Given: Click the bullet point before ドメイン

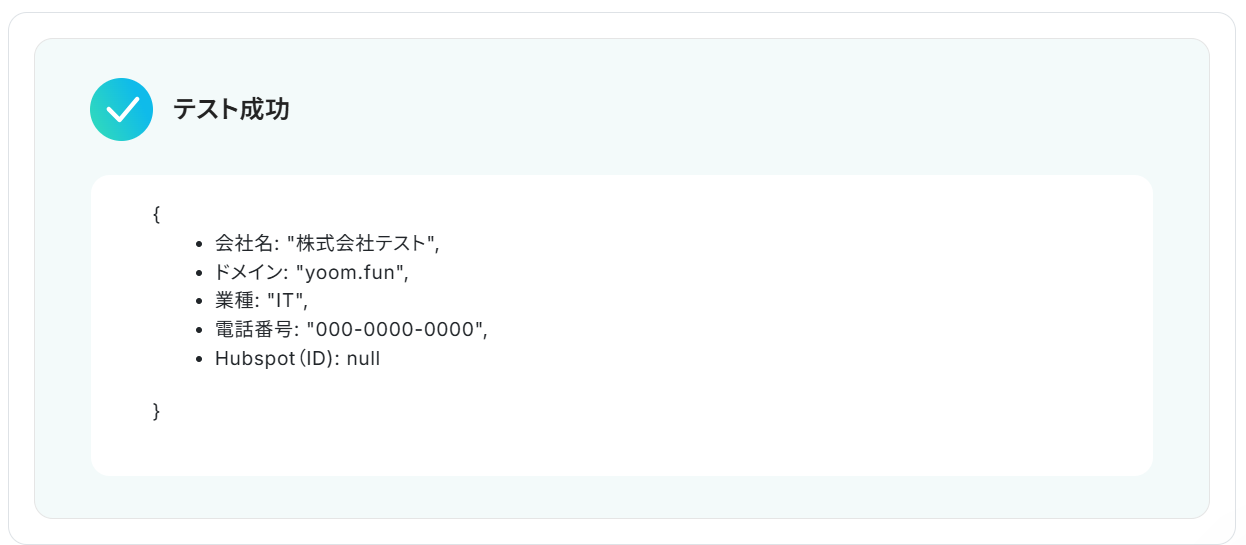Looking at the screenshot, I should 201,273.
